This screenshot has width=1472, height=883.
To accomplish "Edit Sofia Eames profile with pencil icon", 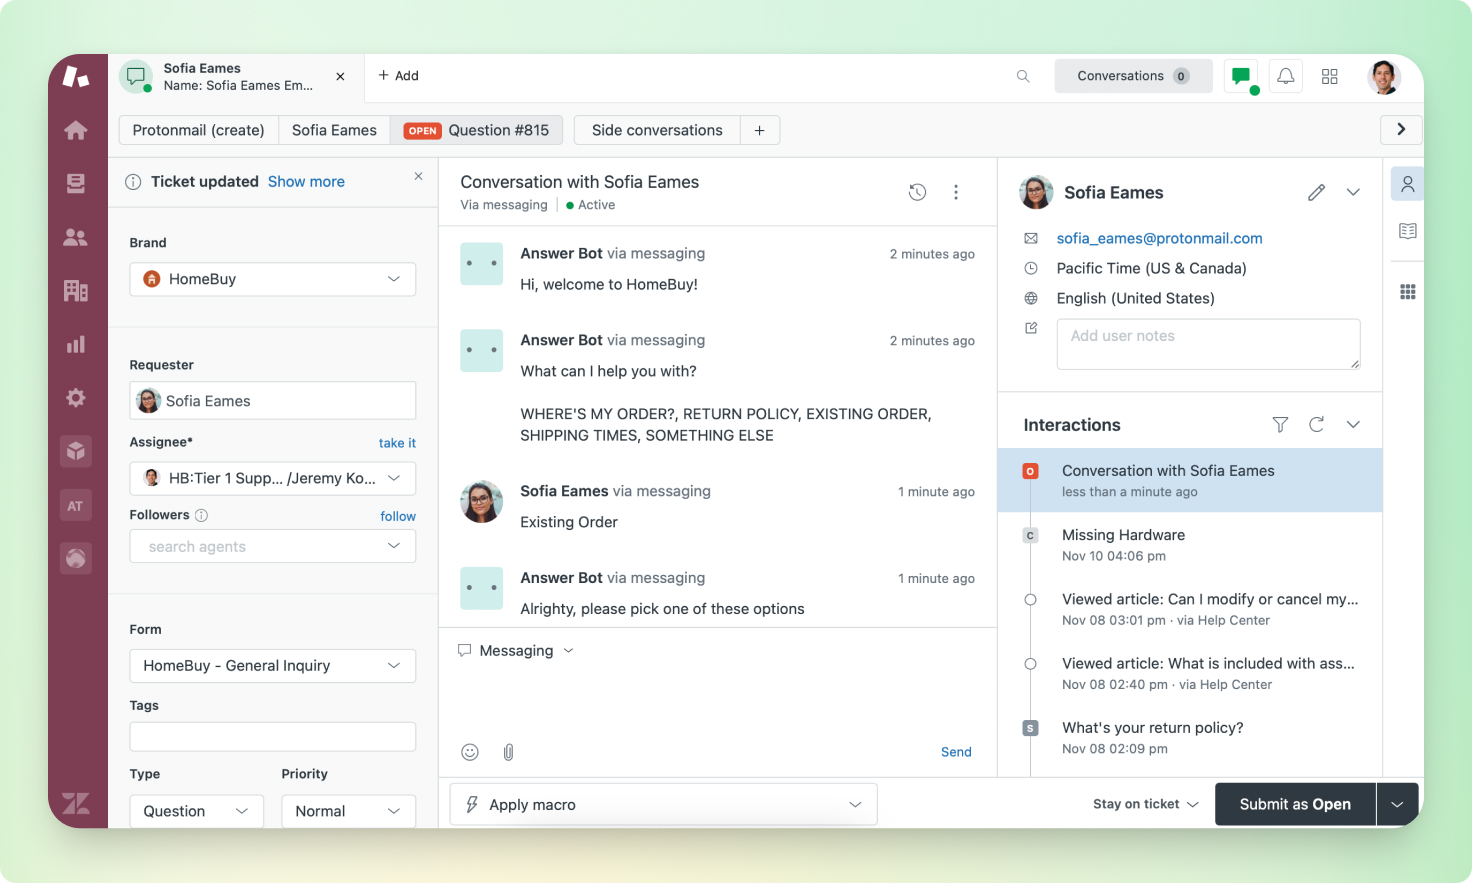I will (x=1316, y=192).
